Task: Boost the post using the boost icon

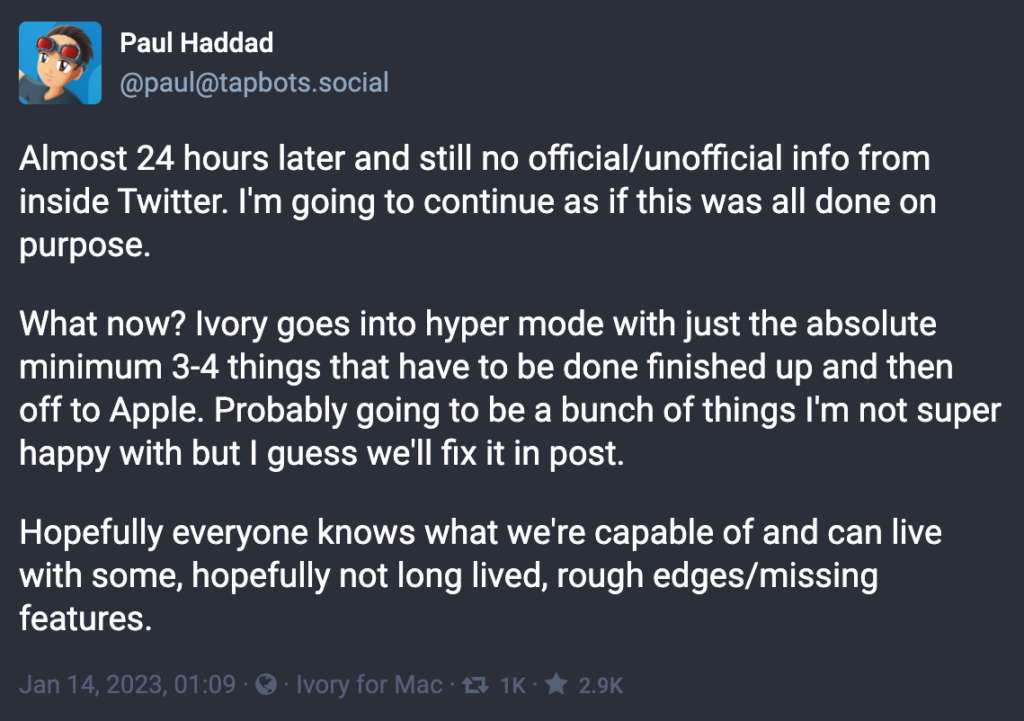Action: (475, 684)
